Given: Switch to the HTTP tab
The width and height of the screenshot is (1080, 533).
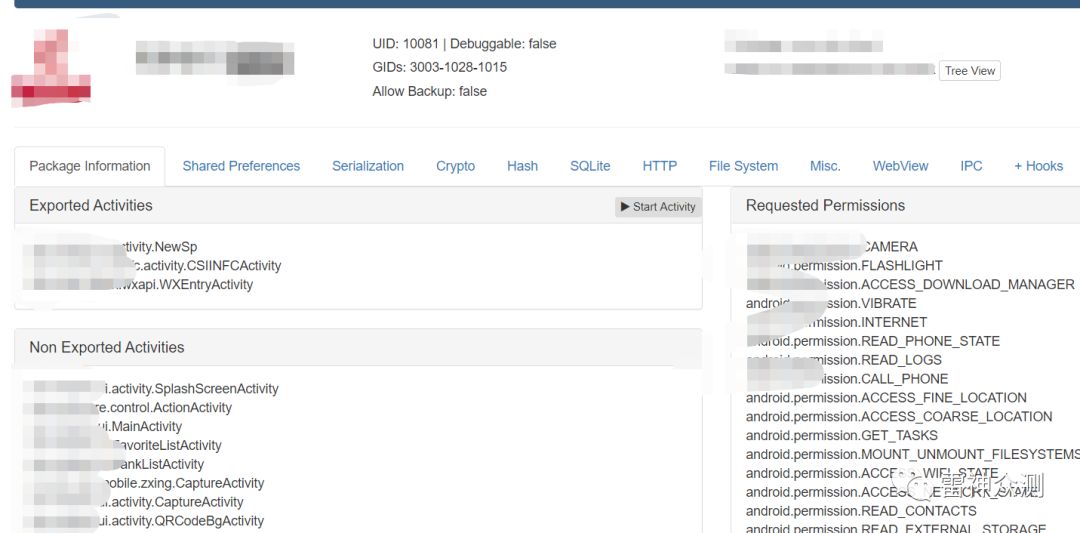Looking at the screenshot, I should (x=660, y=166).
